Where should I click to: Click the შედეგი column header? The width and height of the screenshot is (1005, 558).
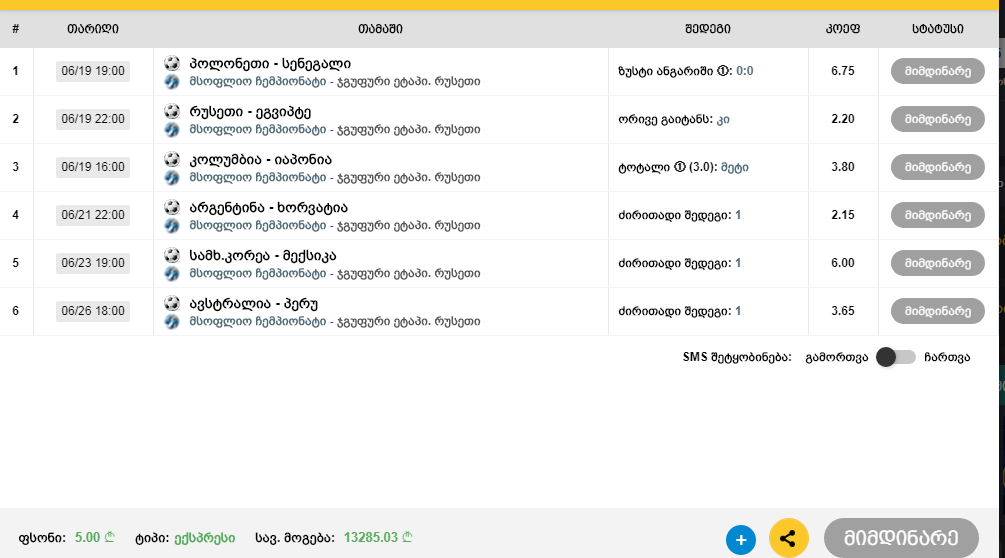[x=708, y=29]
